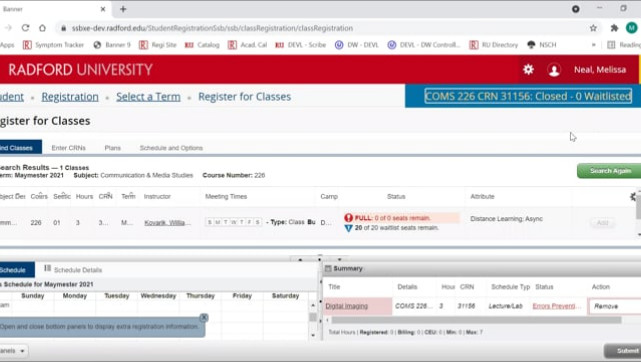Go to the Select a Term breadcrumb
Screen dimensions: 641x362
(148, 97)
